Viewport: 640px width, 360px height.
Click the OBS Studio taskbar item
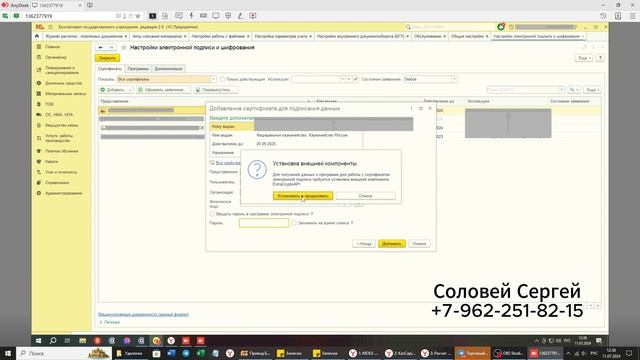click(x=508, y=353)
